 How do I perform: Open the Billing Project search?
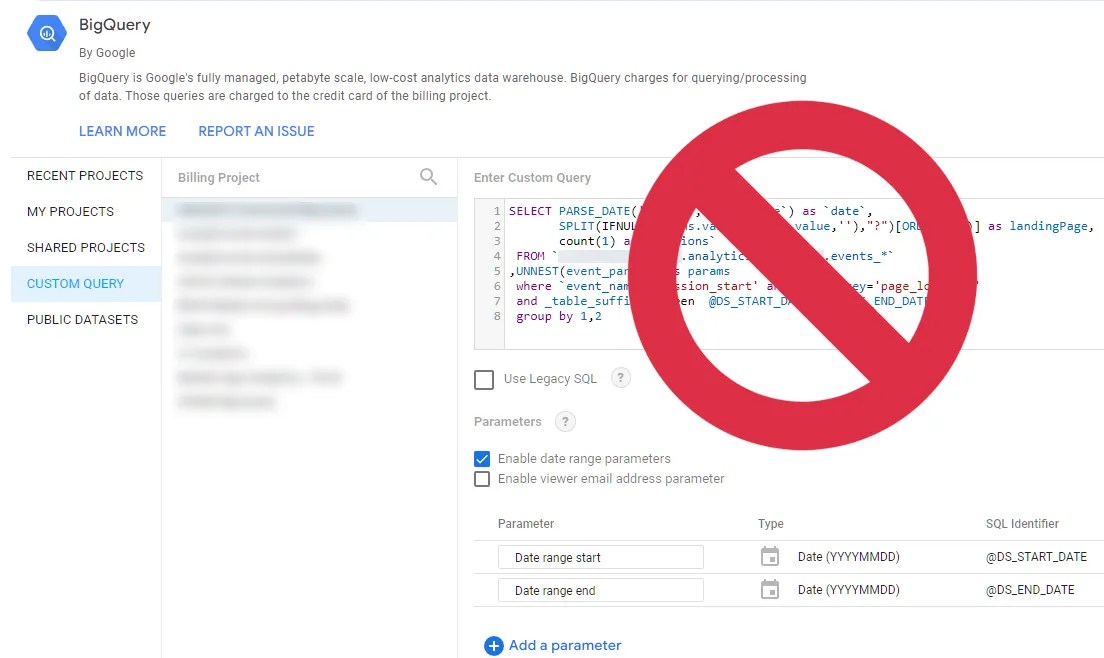428,176
